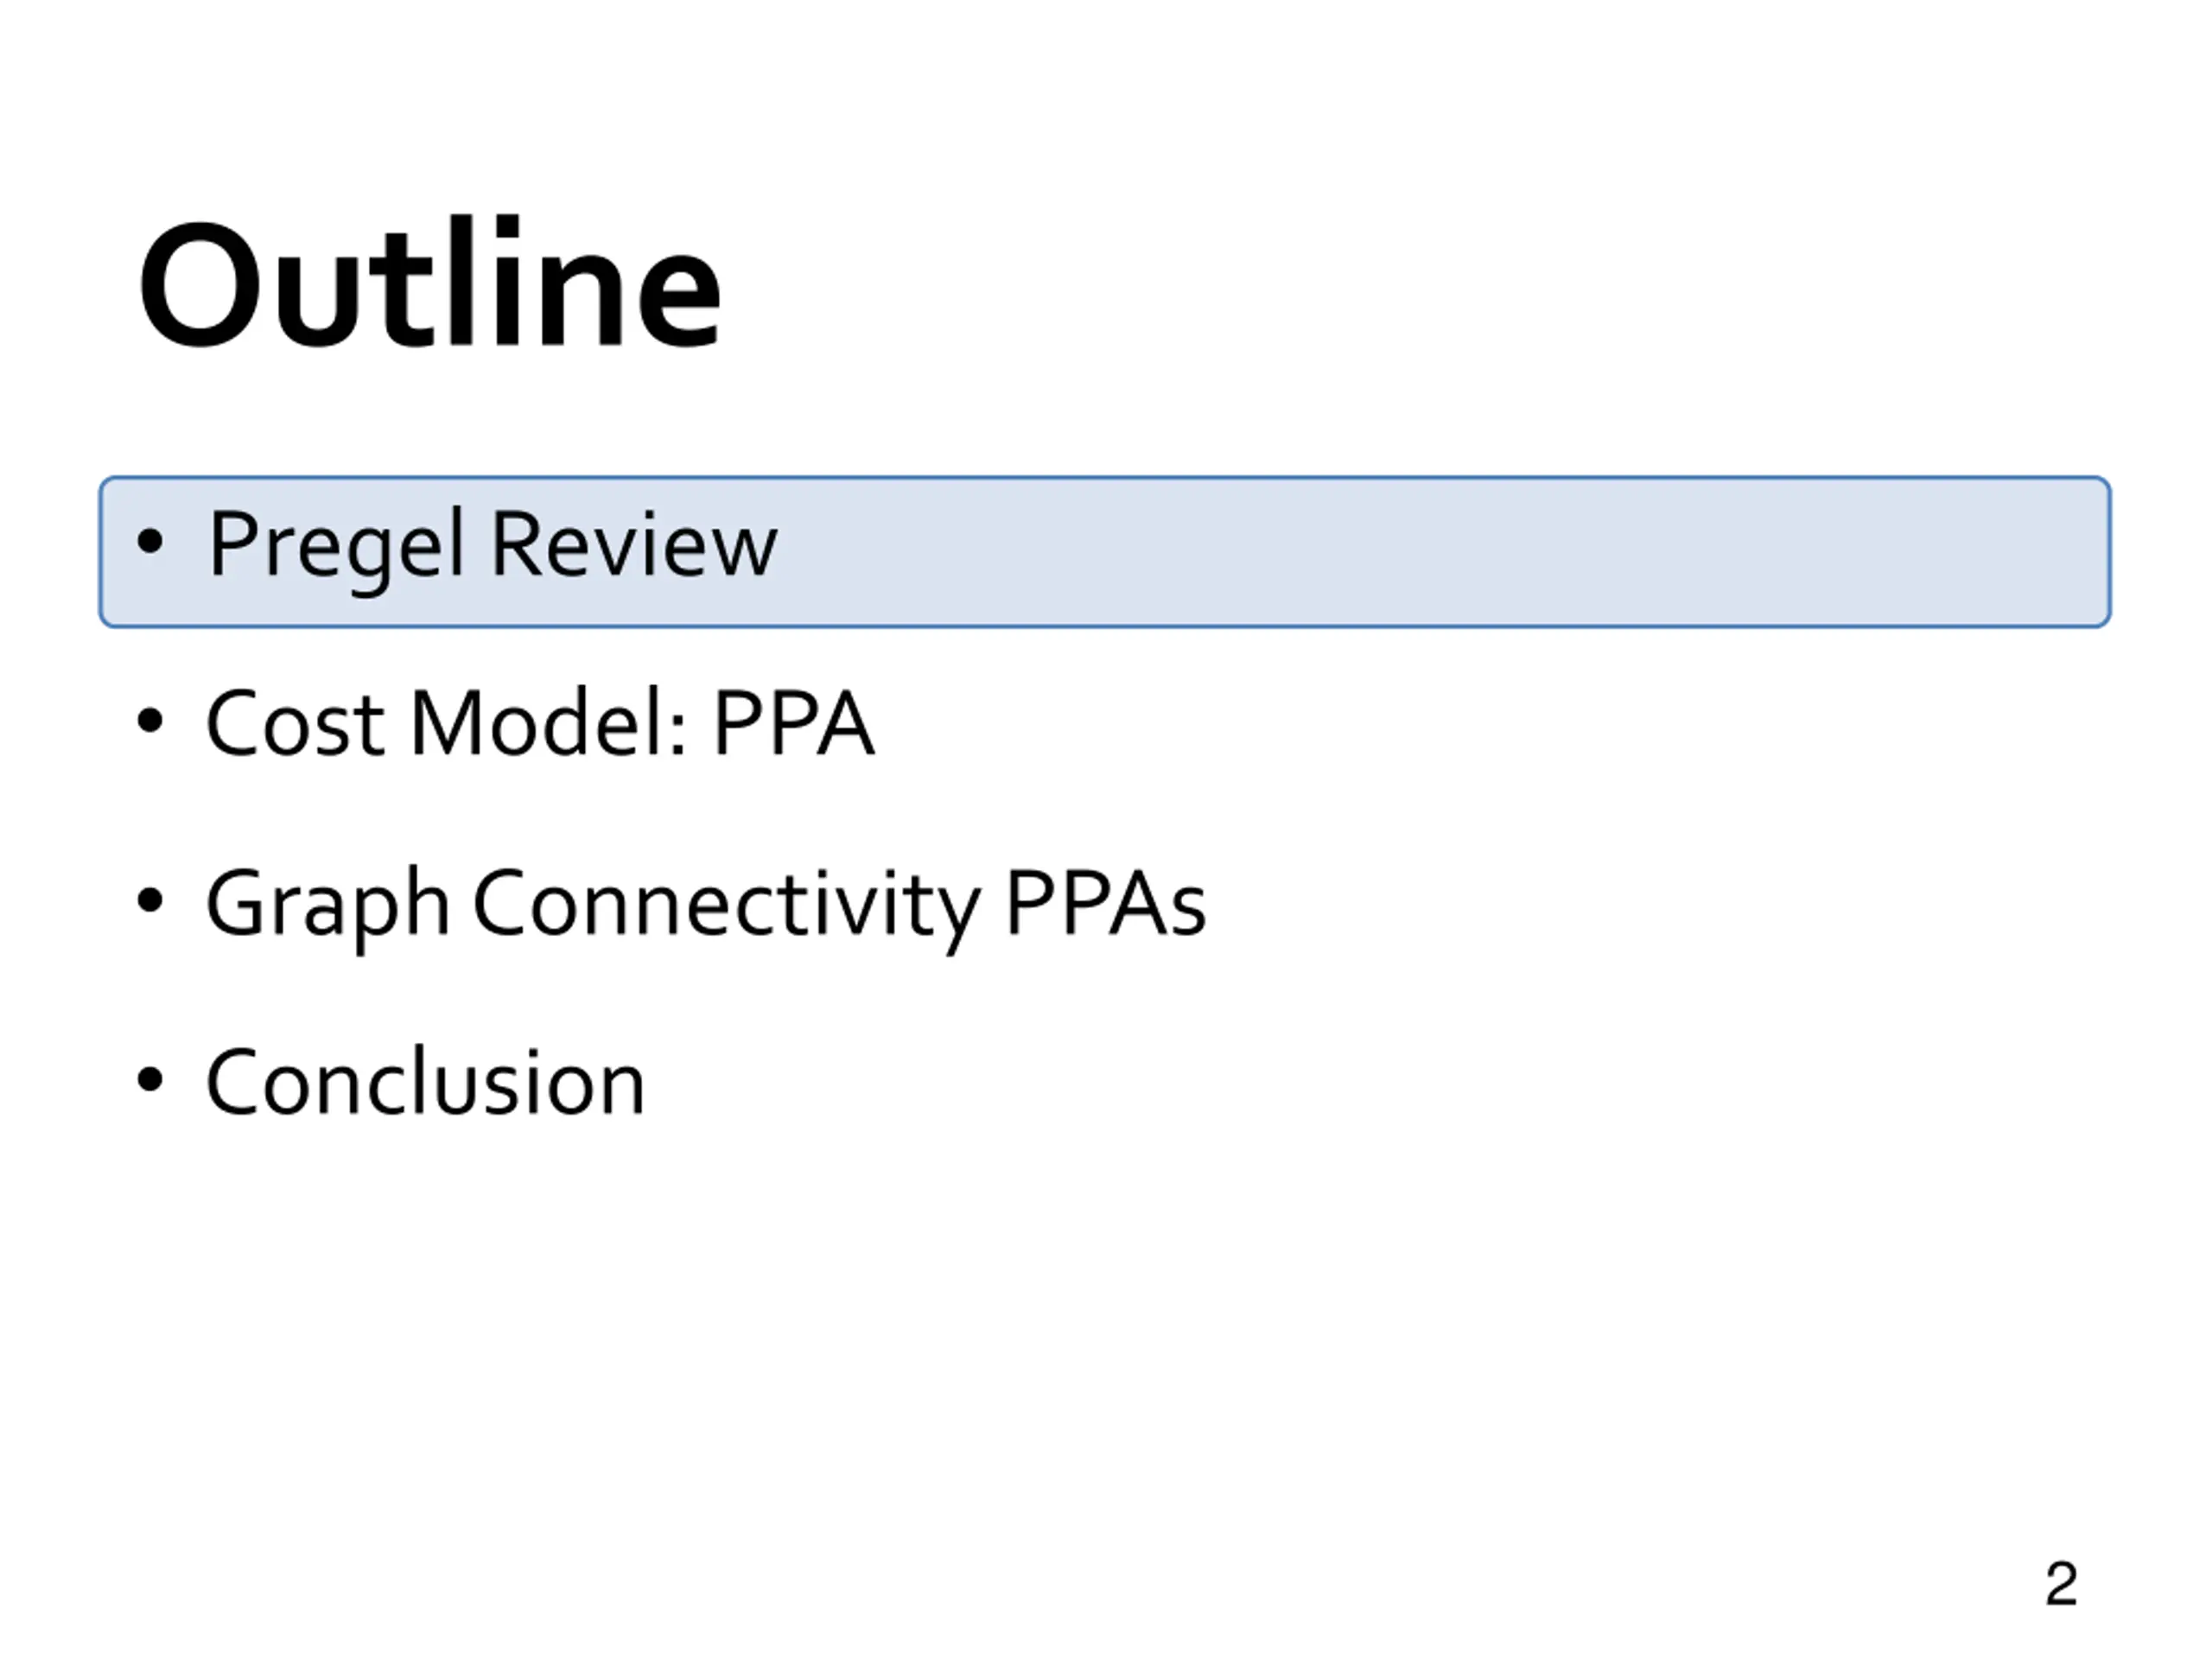
Task: Click the word "Graph"
Action: pyautogui.click(x=328, y=906)
